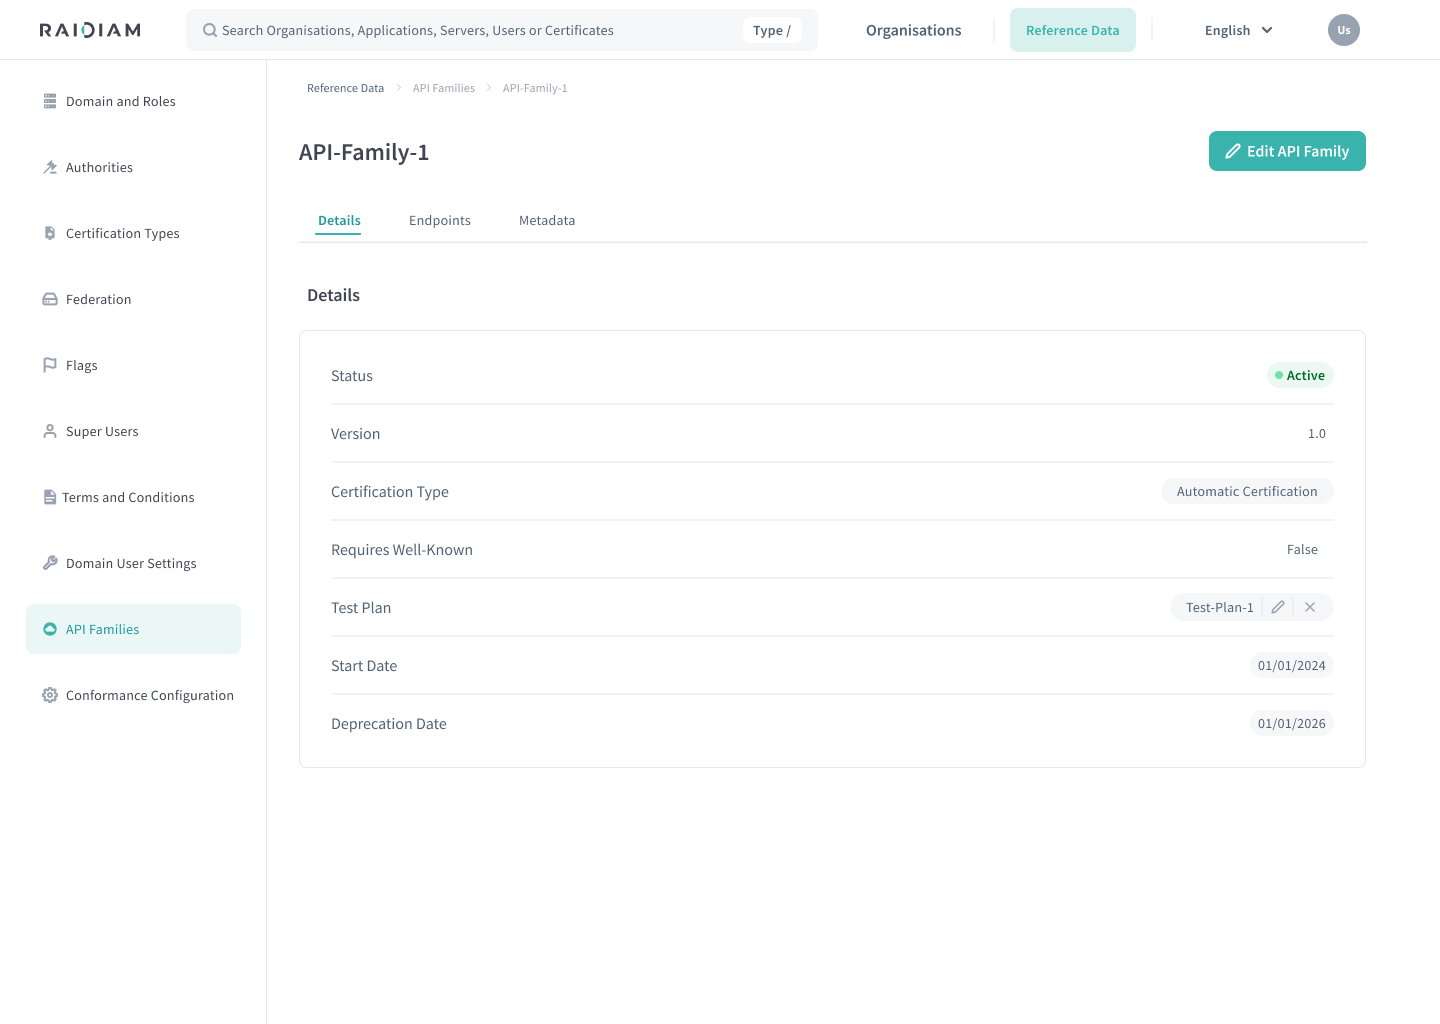Viewport: 1440px width, 1024px height.
Task: Select Domain and Roles in the sidebar
Action: (x=120, y=101)
